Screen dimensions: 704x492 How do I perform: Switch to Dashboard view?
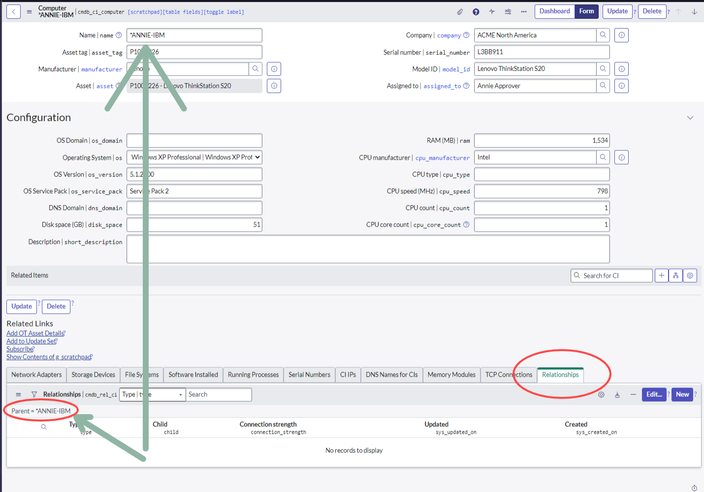coord(554,11)
